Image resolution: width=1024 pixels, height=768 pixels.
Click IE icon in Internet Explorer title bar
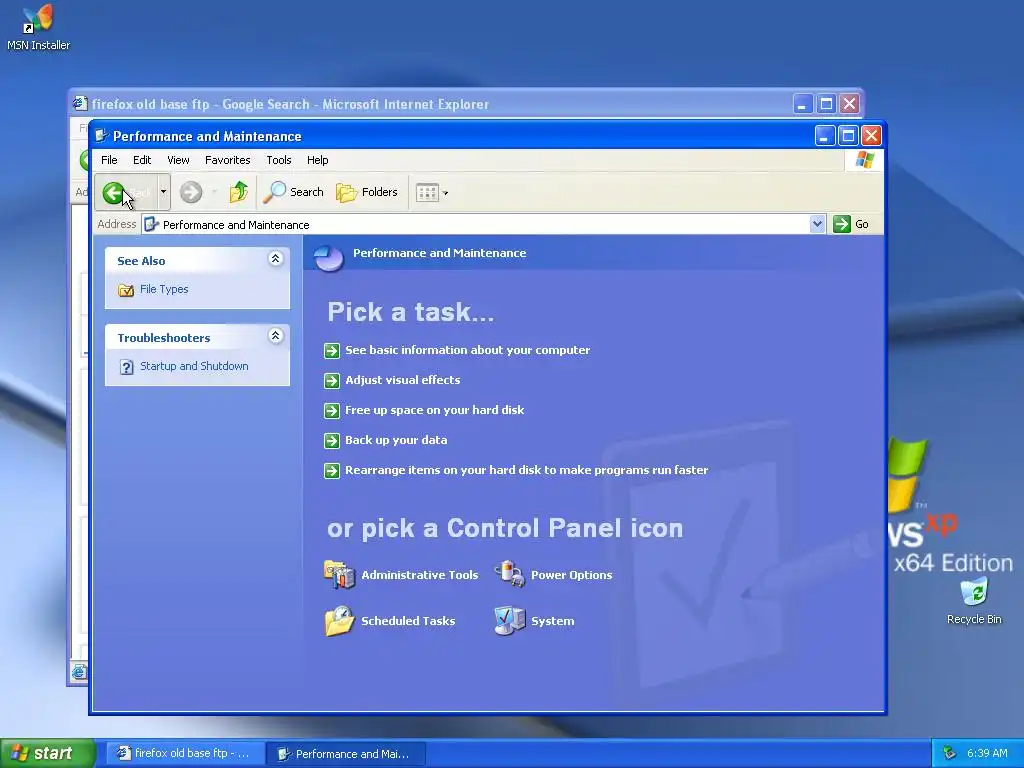tap(80, 103)
